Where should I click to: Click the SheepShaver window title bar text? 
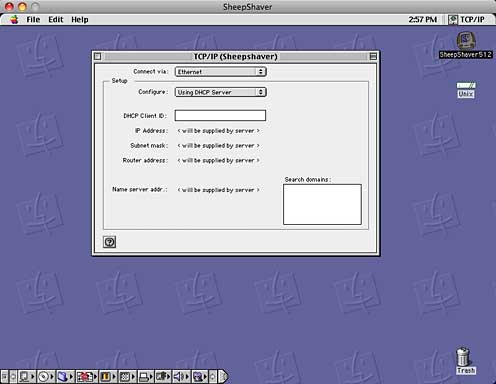click(x=247, y=7)
